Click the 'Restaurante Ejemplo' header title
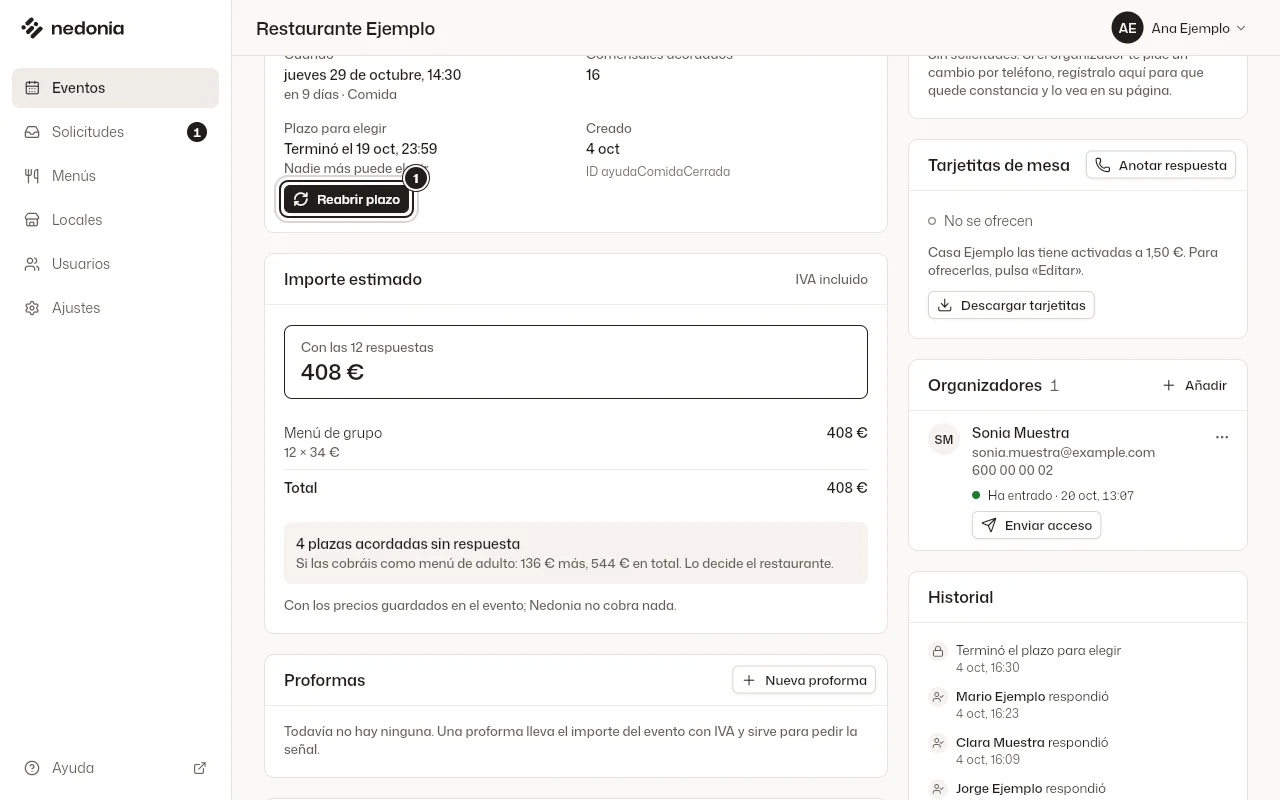The height and width of the screenshot is (800, 1280). coord(345,28)
